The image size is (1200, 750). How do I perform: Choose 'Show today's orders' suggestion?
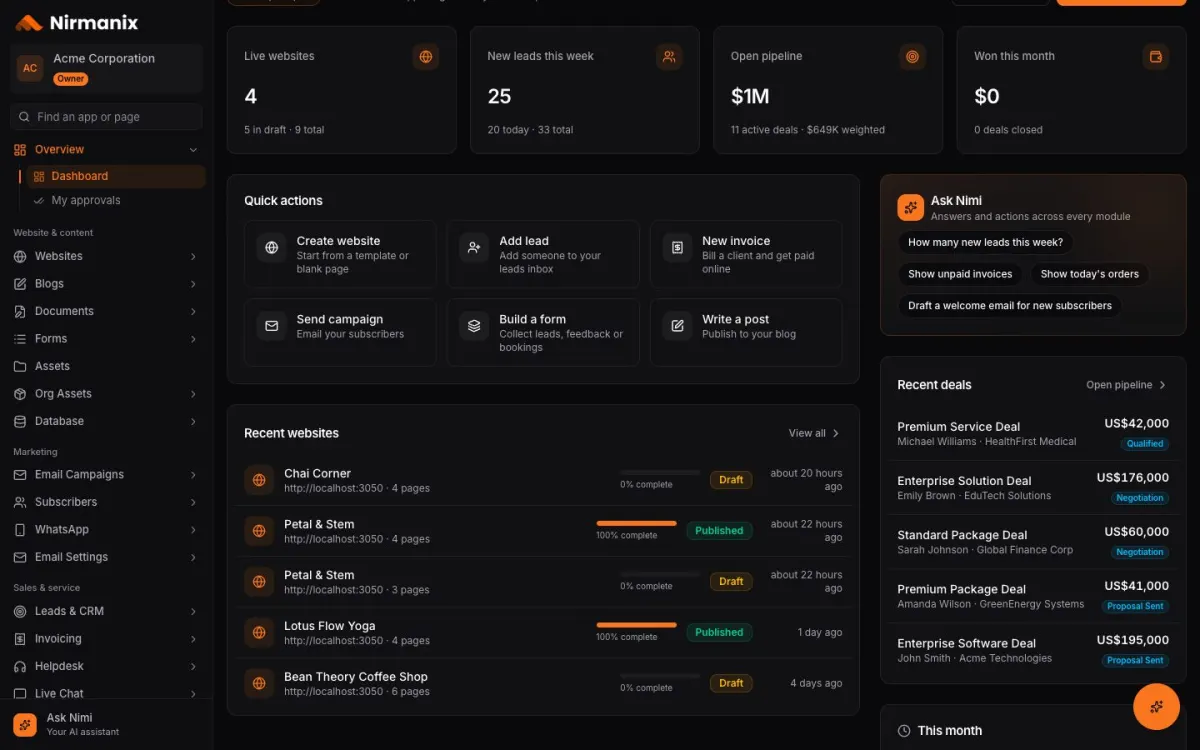(1089, 274)
